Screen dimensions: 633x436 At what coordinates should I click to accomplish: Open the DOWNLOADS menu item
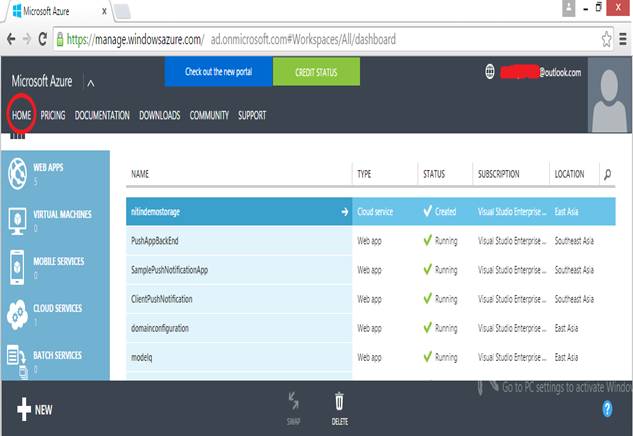(159, 115)
